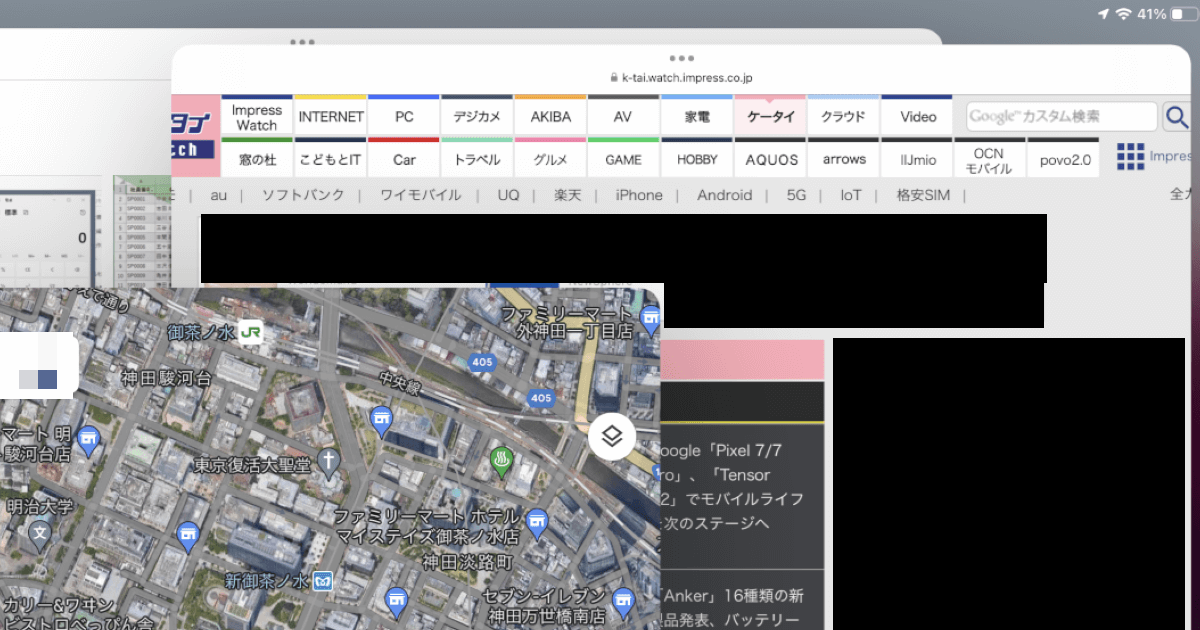Tap the 神田淡路町 label on the map
Screen dimensions: 1200x630
click(467, 562)
